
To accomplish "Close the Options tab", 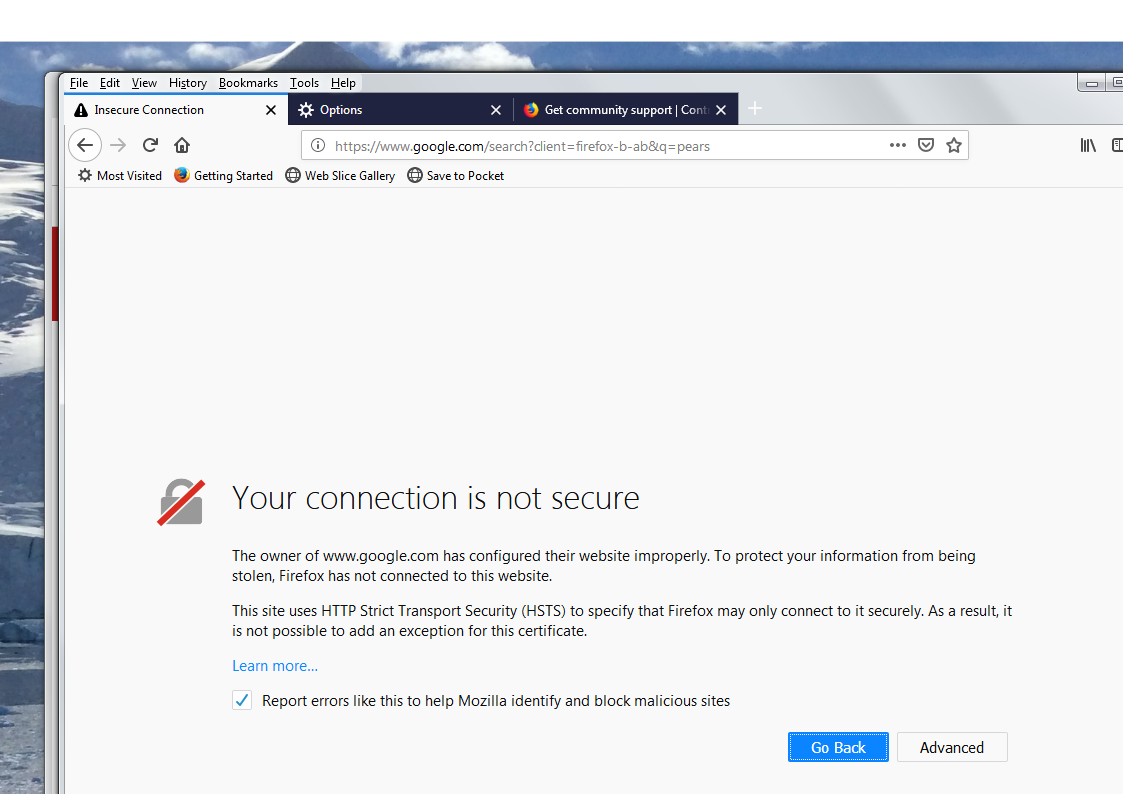I will coord(496,110).
